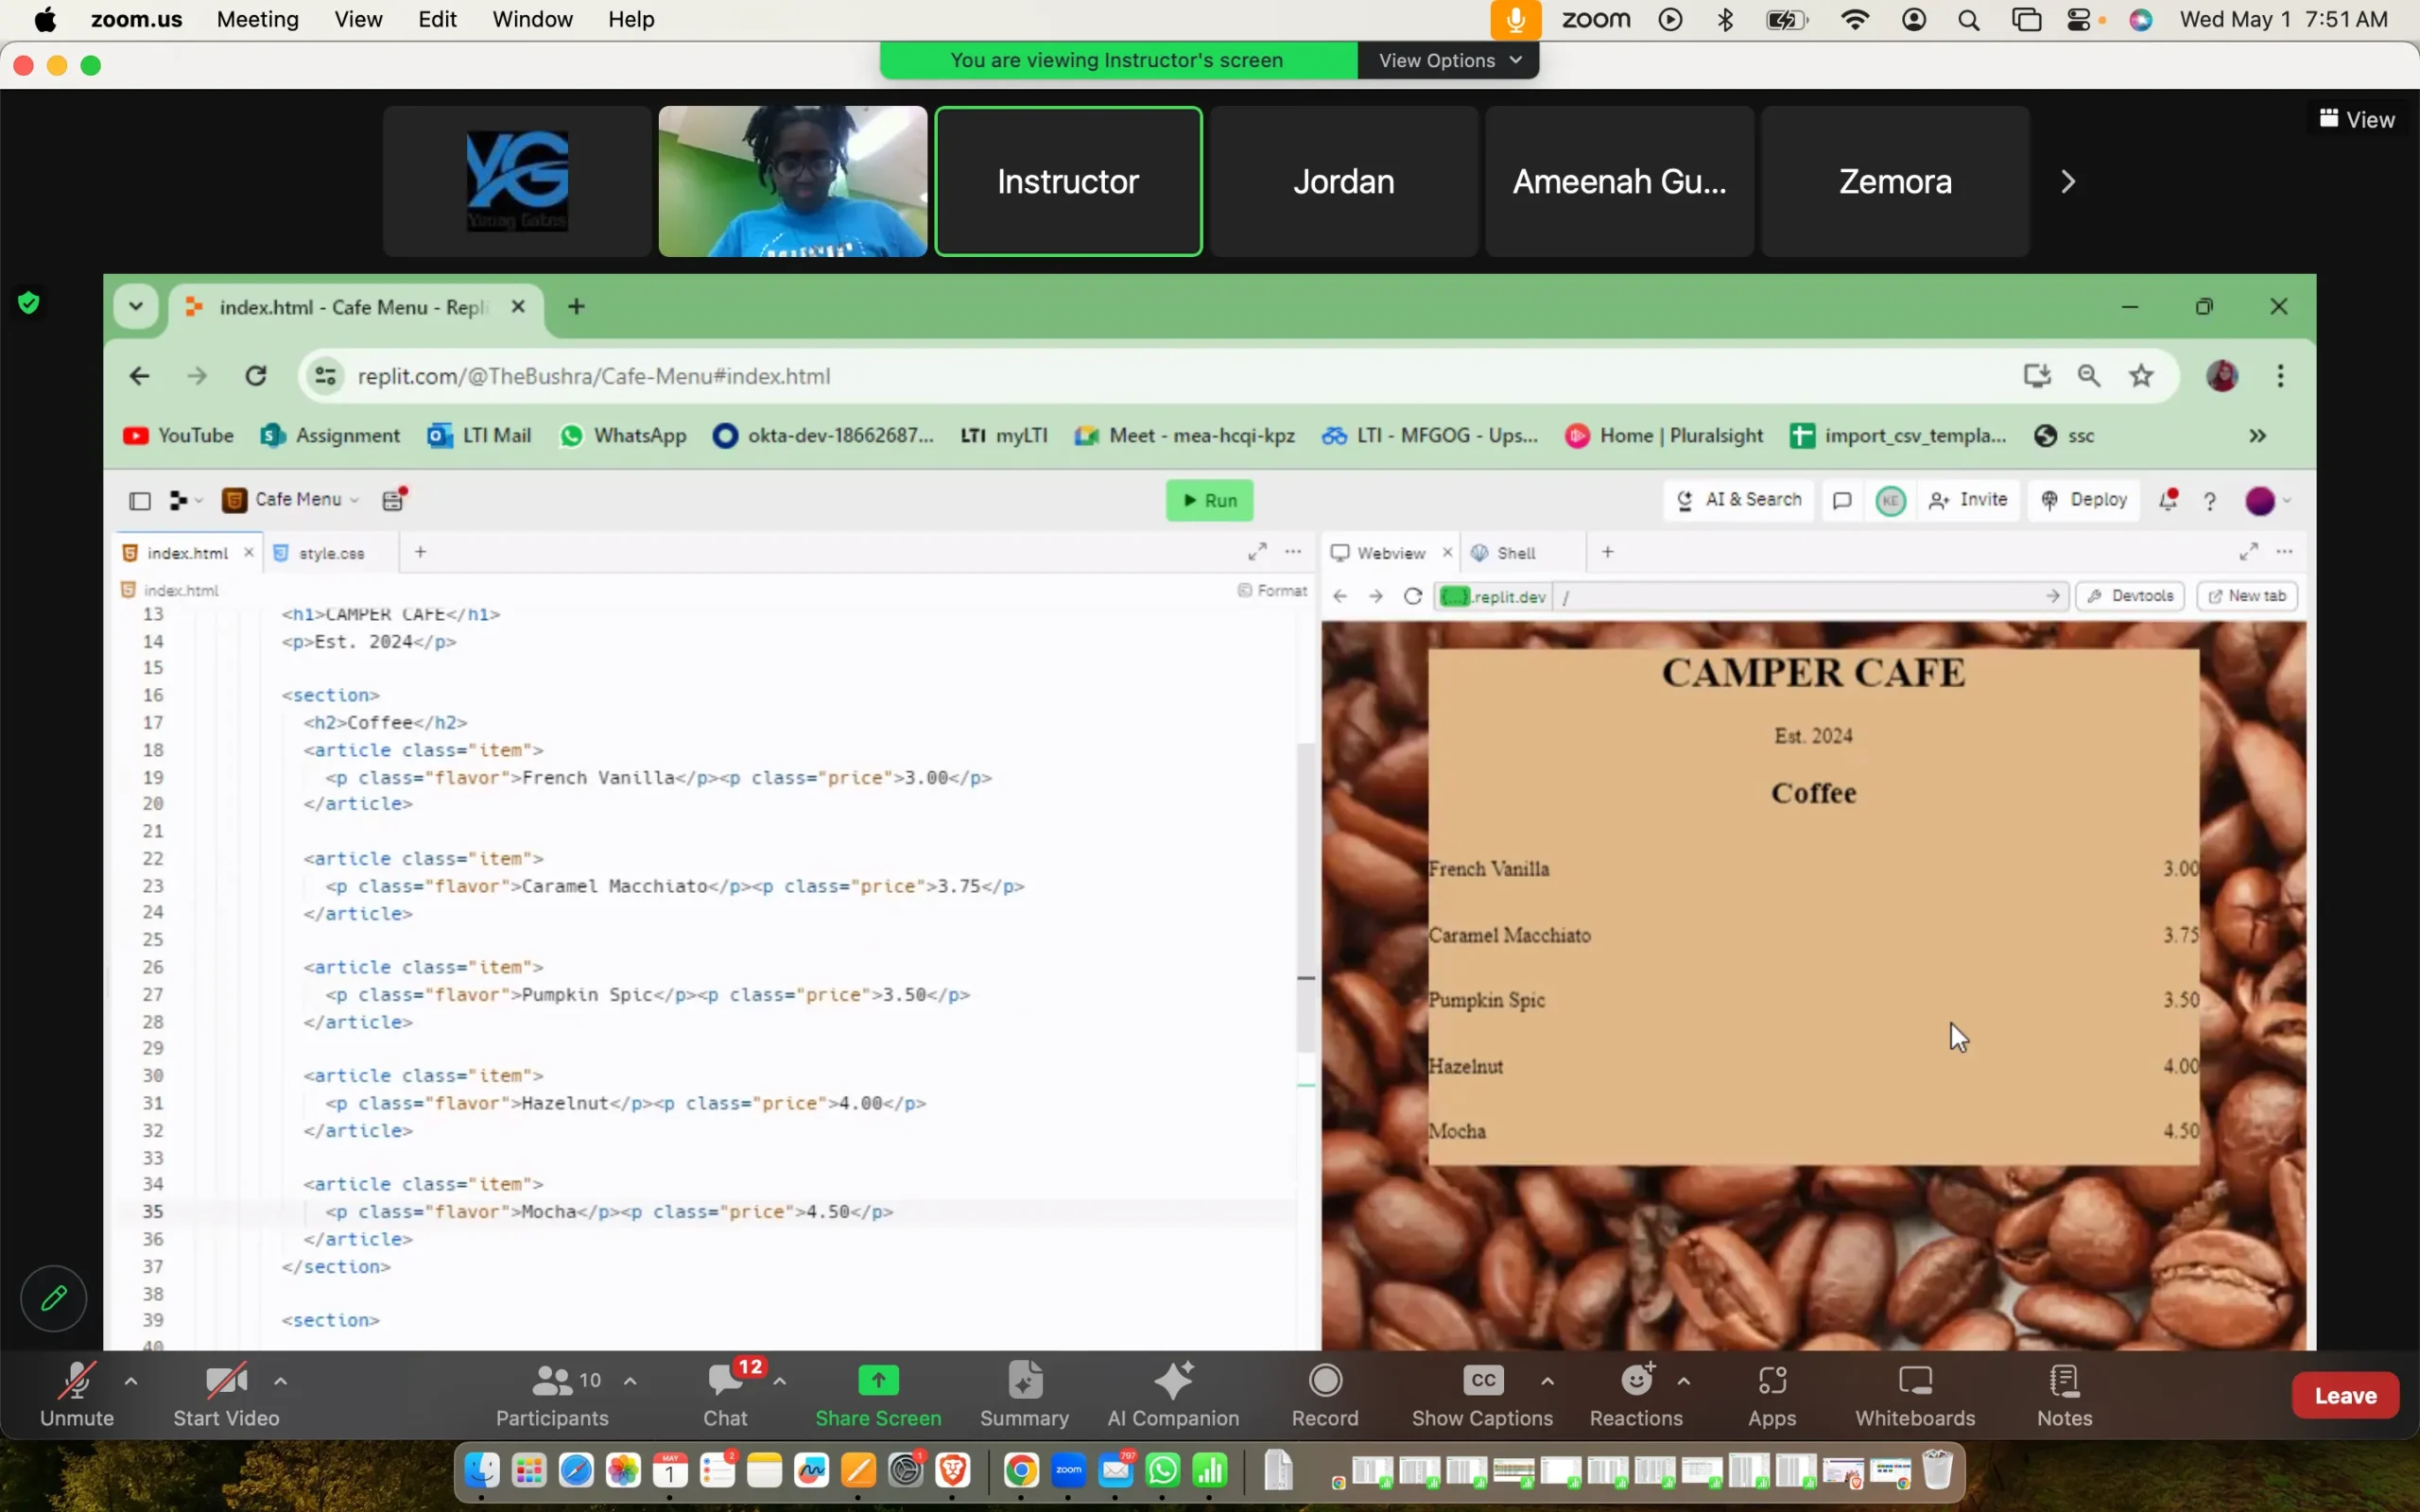Open the Window menu in menu bar
Screen dimensions: 2420x1512
click(532, 19)
